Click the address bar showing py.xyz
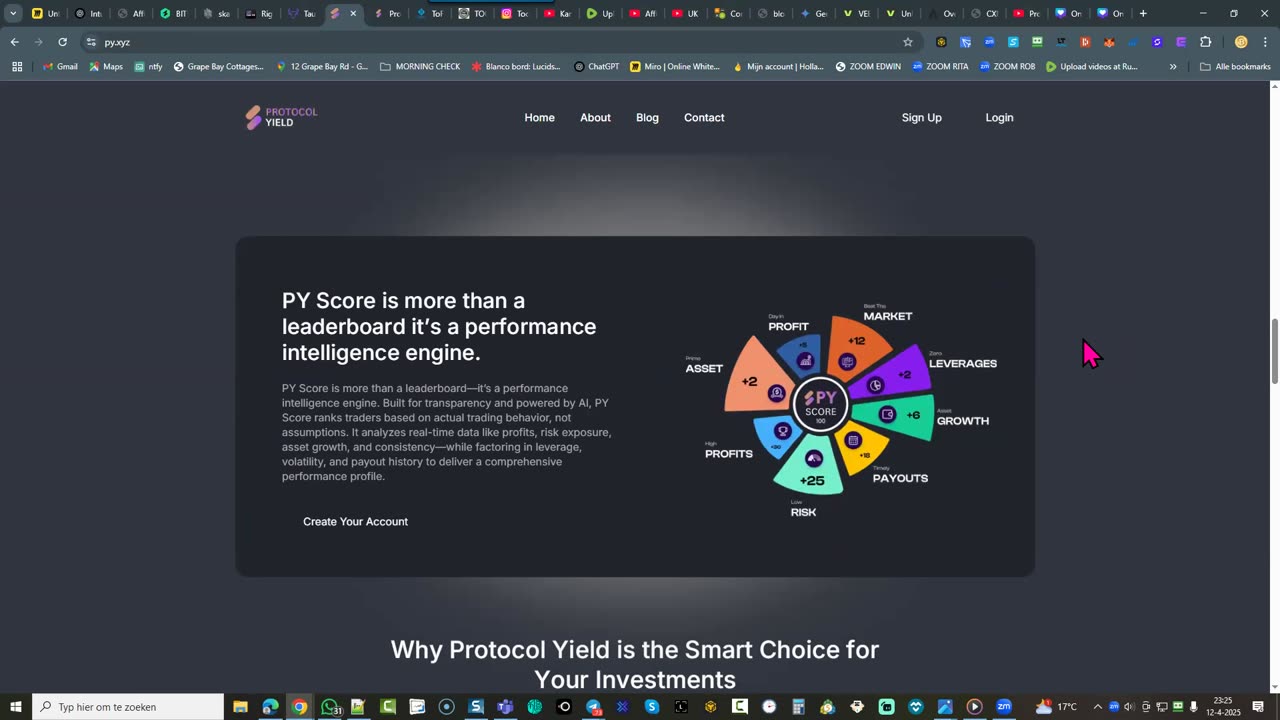The height and width of the screenshot is (720, 1280). [500, 42]
